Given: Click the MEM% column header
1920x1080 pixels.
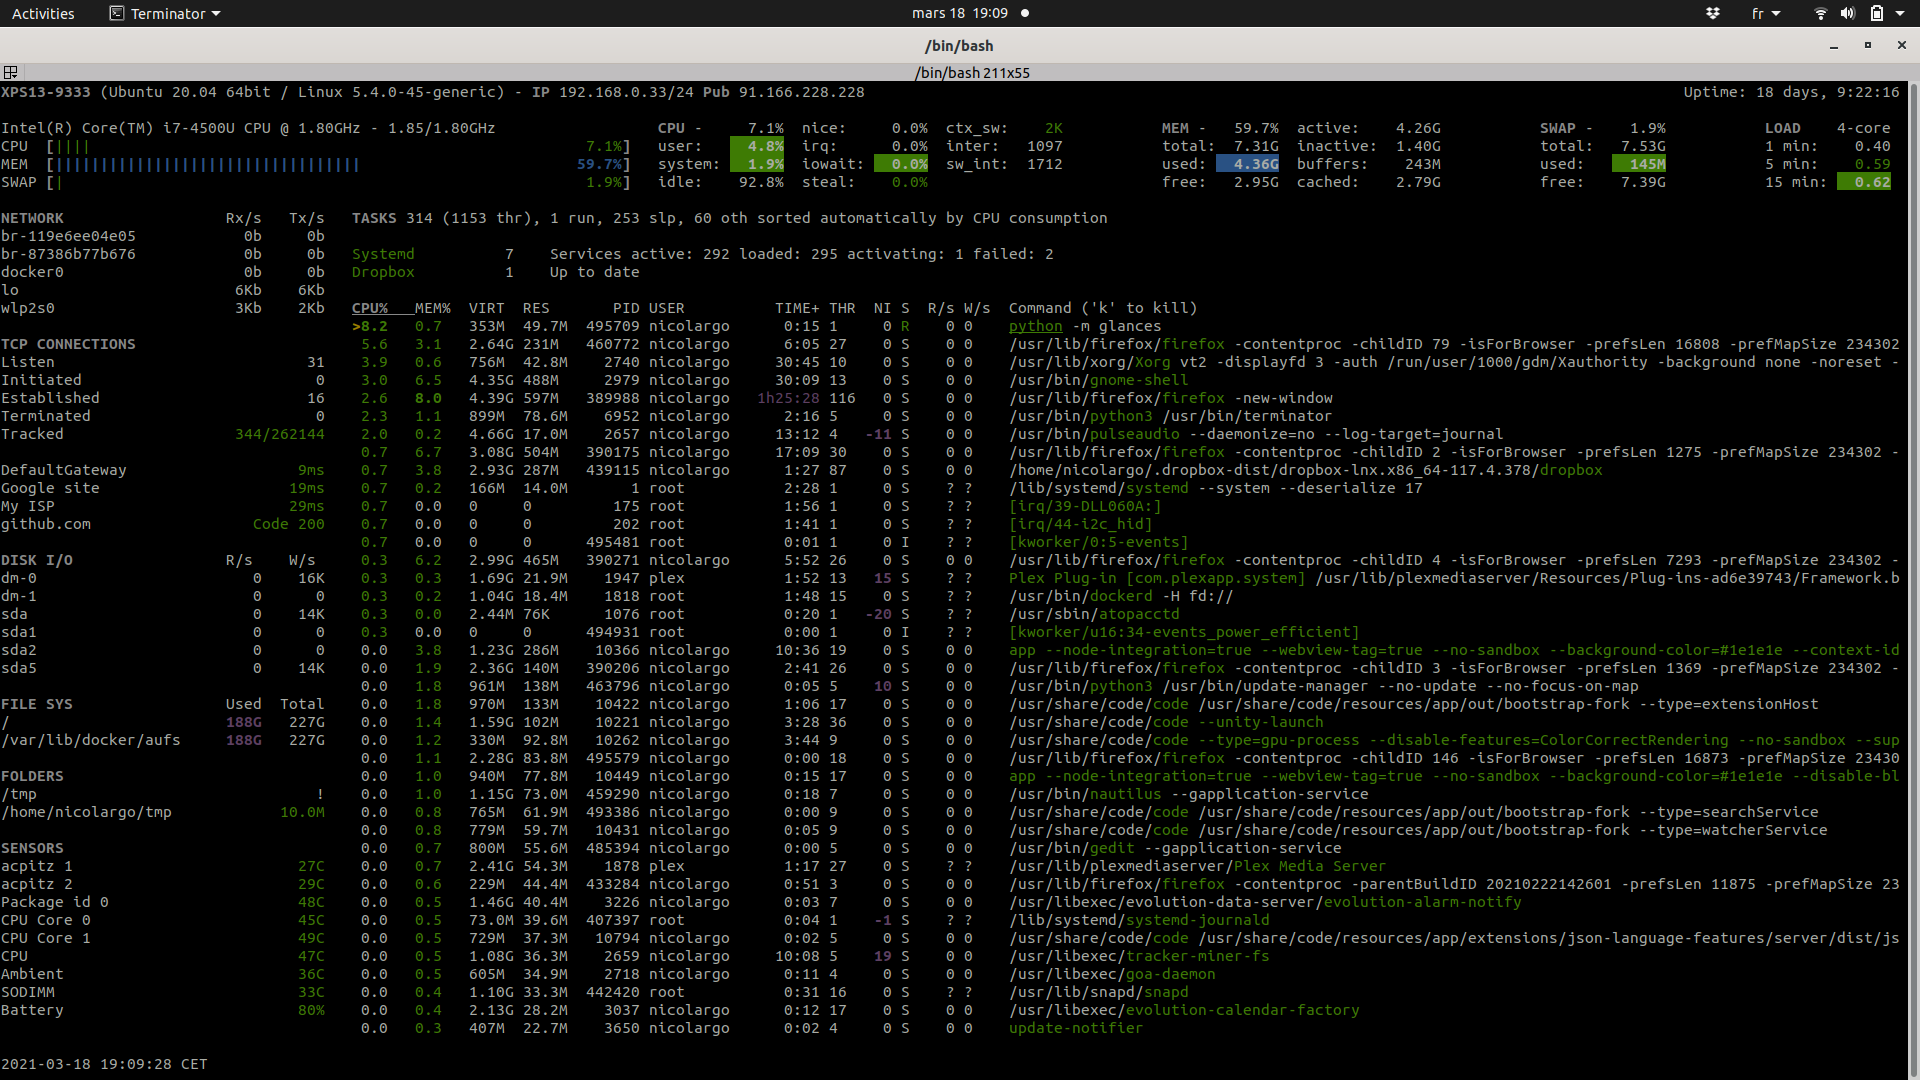Looking at the screenshot, I should tap(432, 307).
